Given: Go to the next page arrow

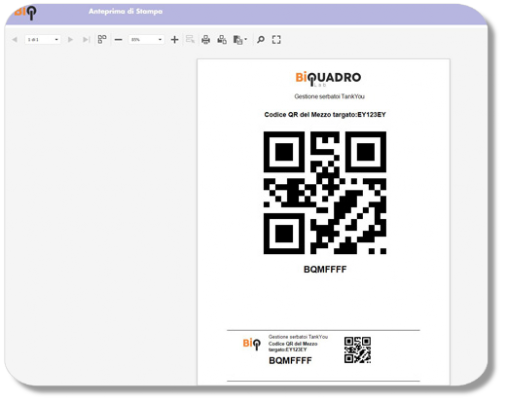Looking at the screenshot, I should click(70, 40).
